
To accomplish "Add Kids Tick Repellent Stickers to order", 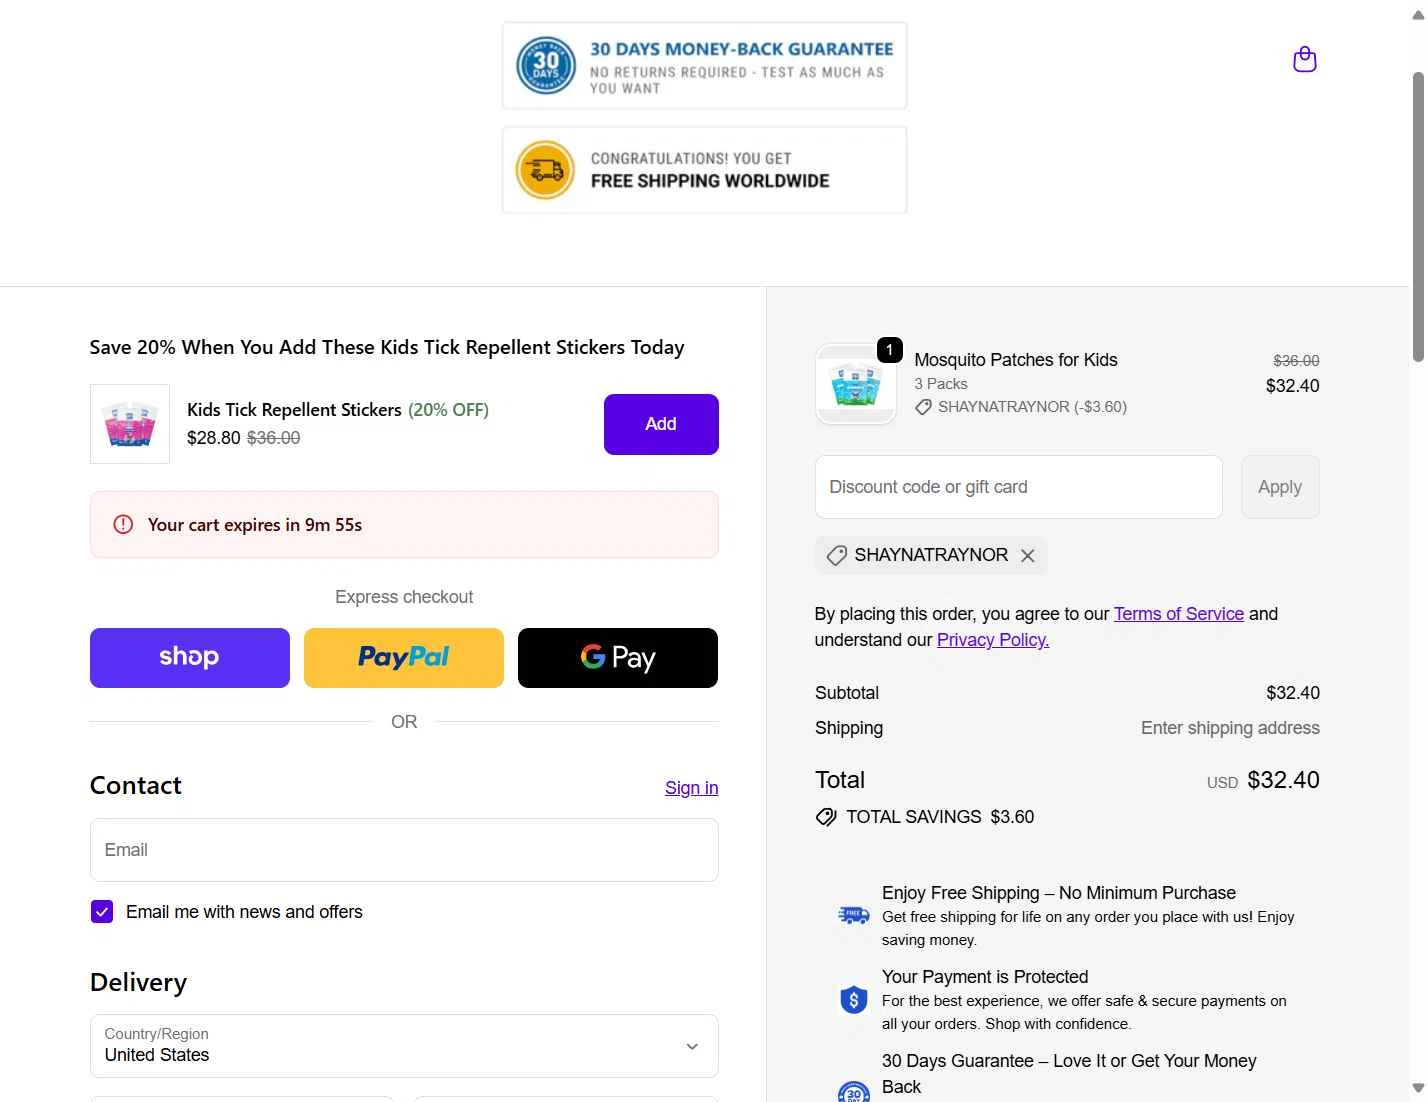I will coord(661,424).
